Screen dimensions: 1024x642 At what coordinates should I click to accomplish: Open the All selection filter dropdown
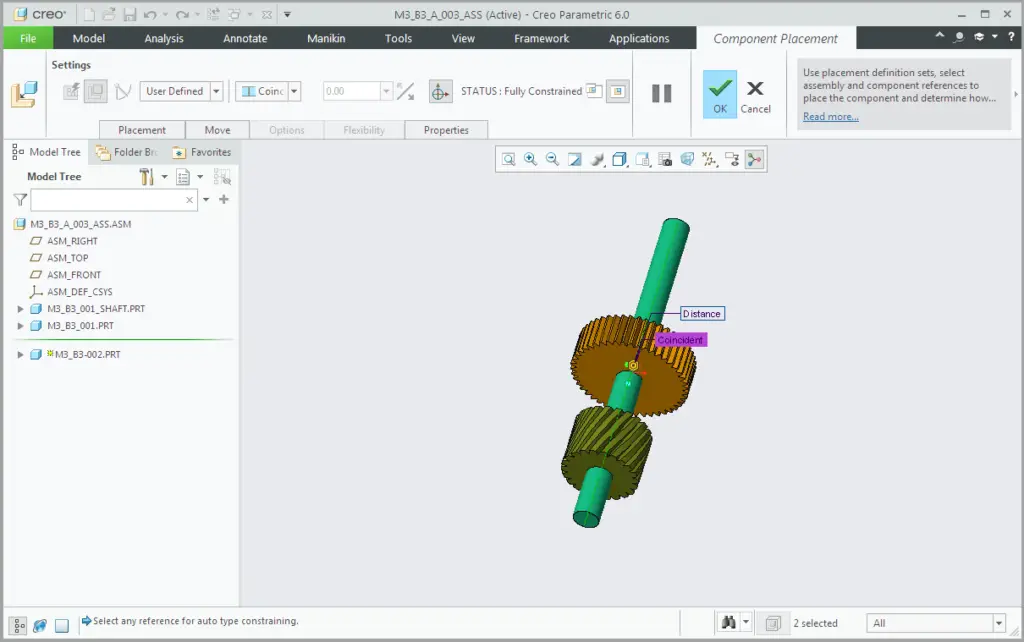[998, 623]
